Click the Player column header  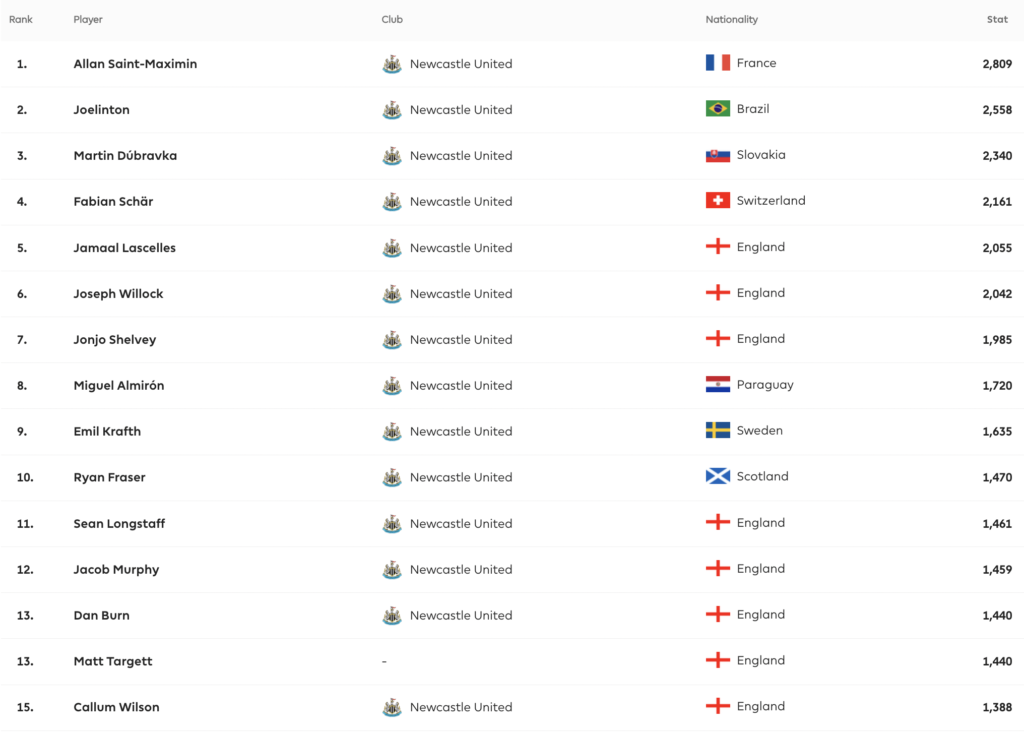point(88,20)
